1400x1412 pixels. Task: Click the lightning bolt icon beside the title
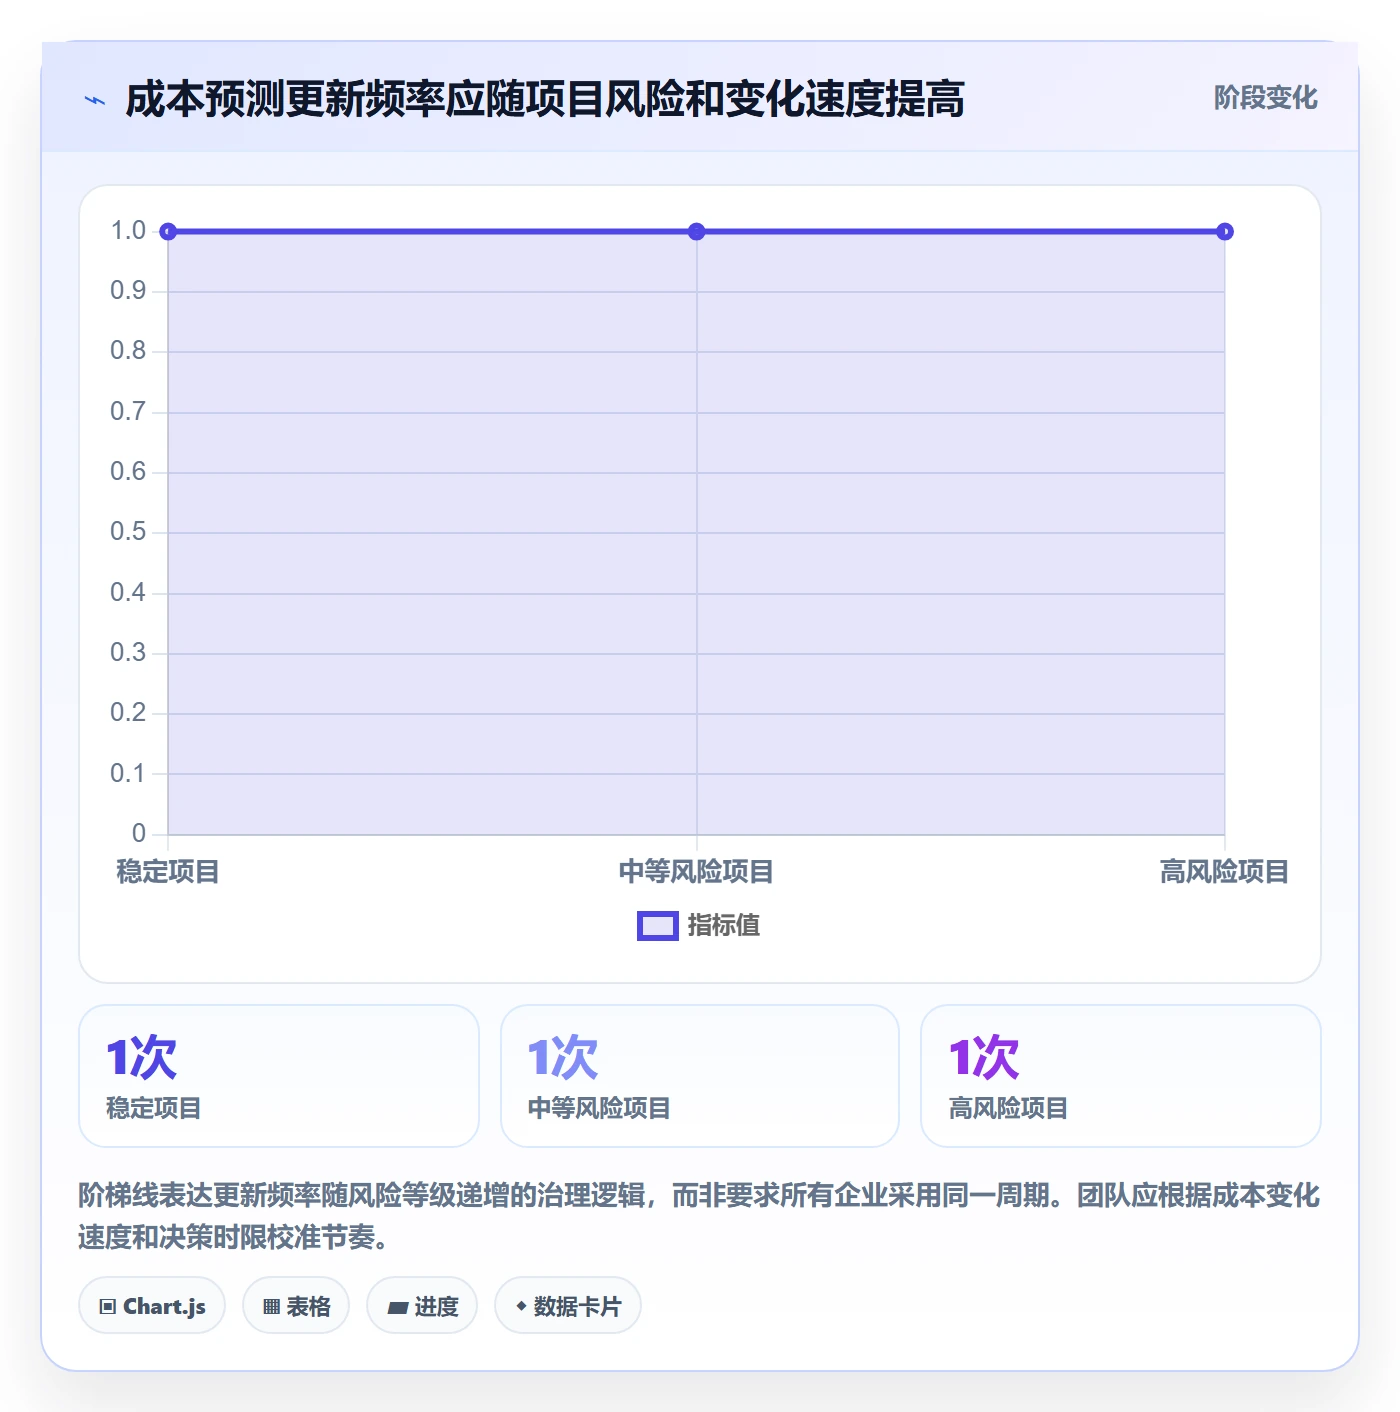point(95,100)
